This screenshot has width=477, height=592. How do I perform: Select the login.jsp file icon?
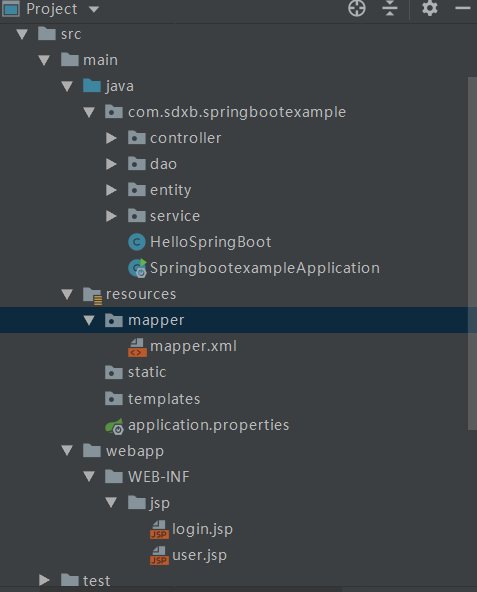pos(159,530)
